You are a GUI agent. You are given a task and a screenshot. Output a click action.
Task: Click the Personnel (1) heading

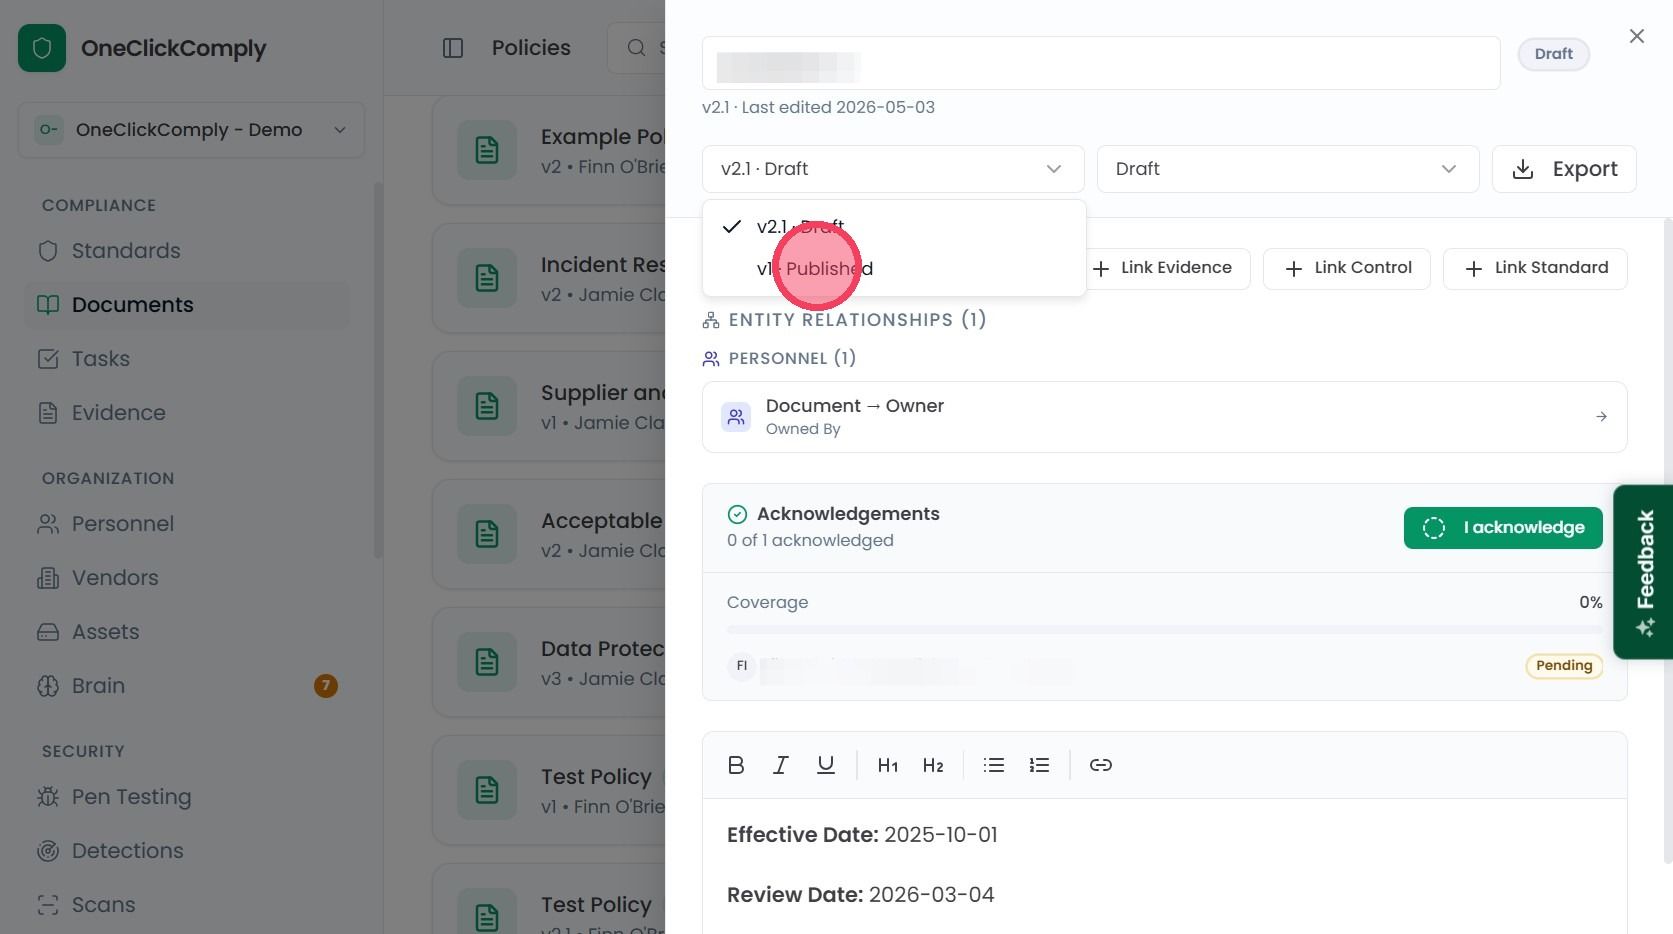click(x=792, y=358)
